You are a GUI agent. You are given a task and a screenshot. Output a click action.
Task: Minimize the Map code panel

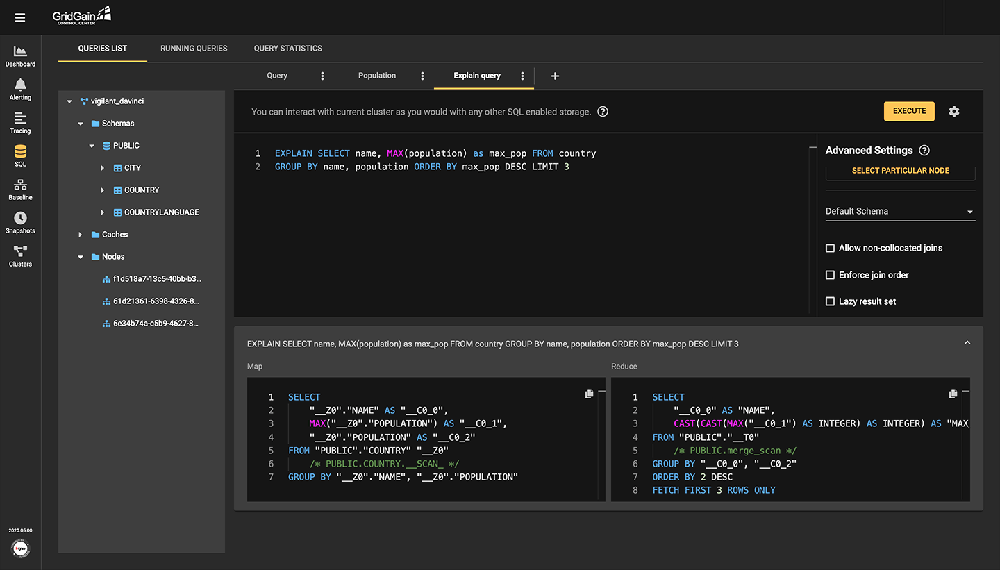[x=601, y=391]
